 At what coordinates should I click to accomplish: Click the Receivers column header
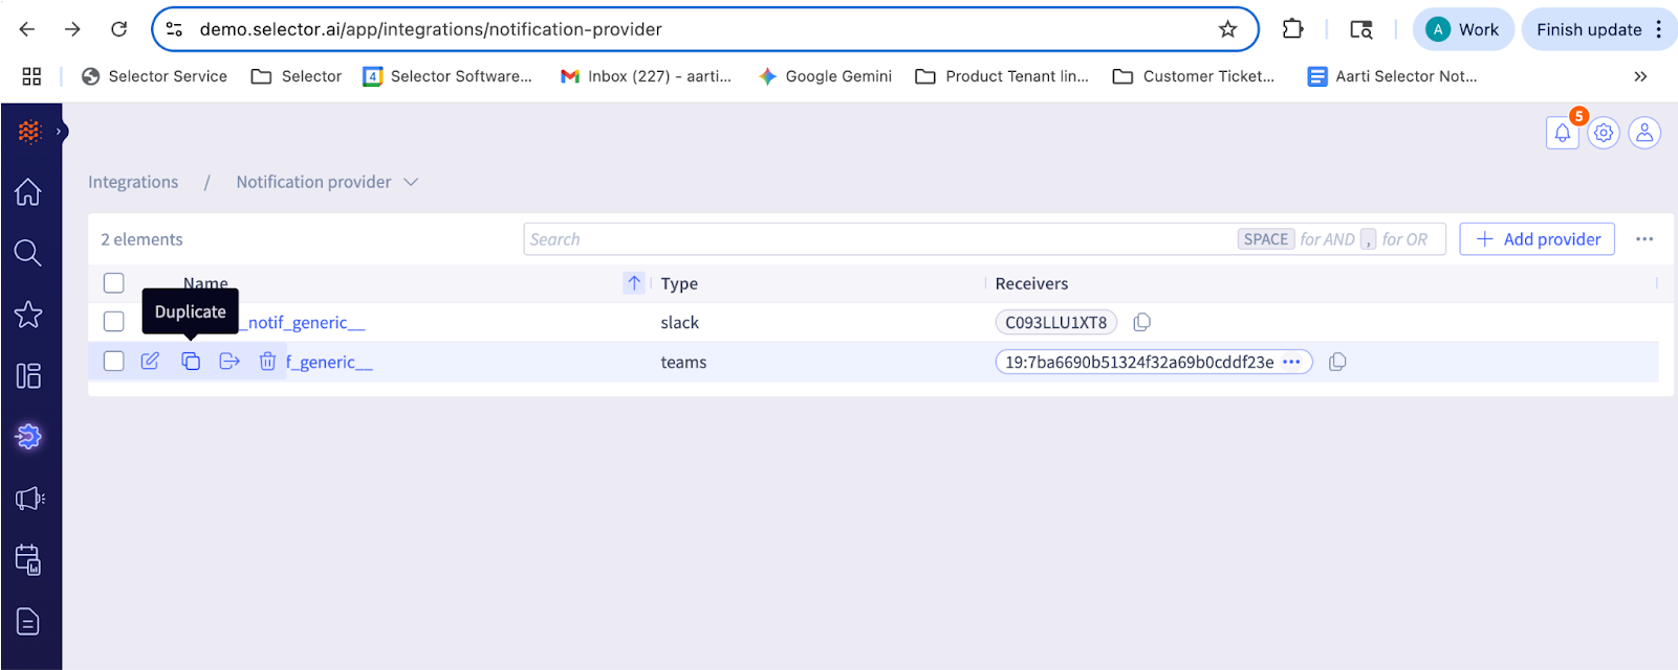(x=1031, y=284)
